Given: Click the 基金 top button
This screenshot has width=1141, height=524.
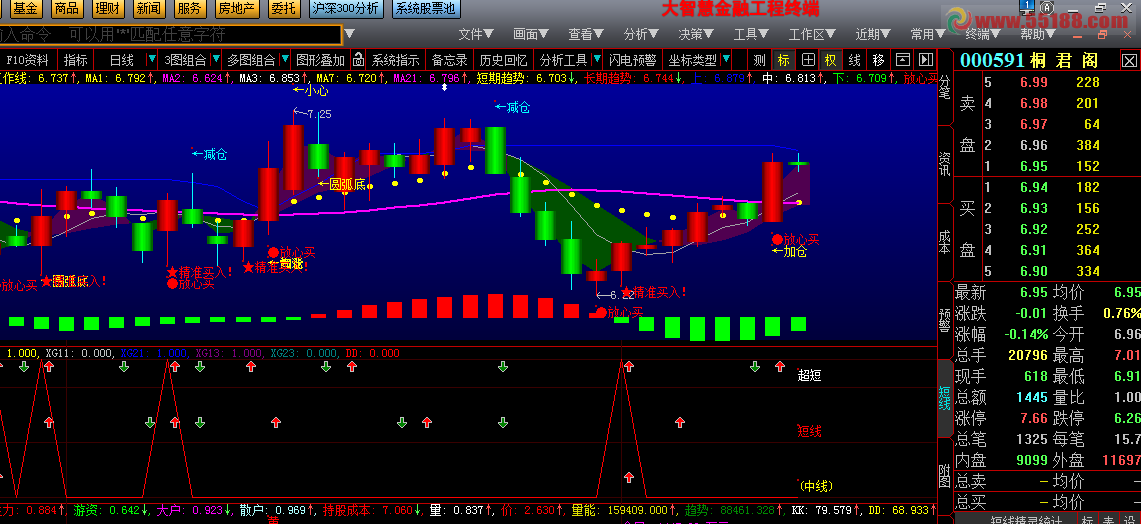Looking at the screenshot, I should 26,9.
